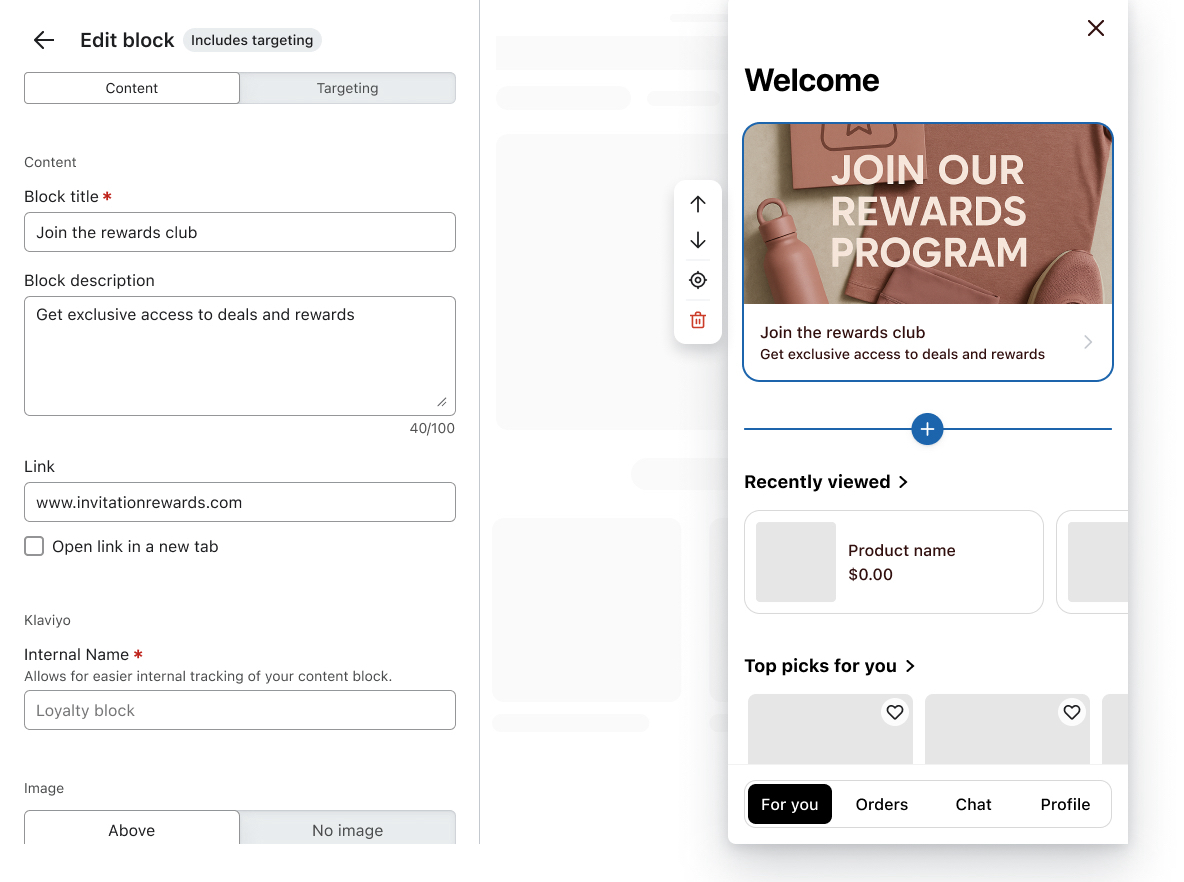Close the preview panel with the X

(1096, 28)
